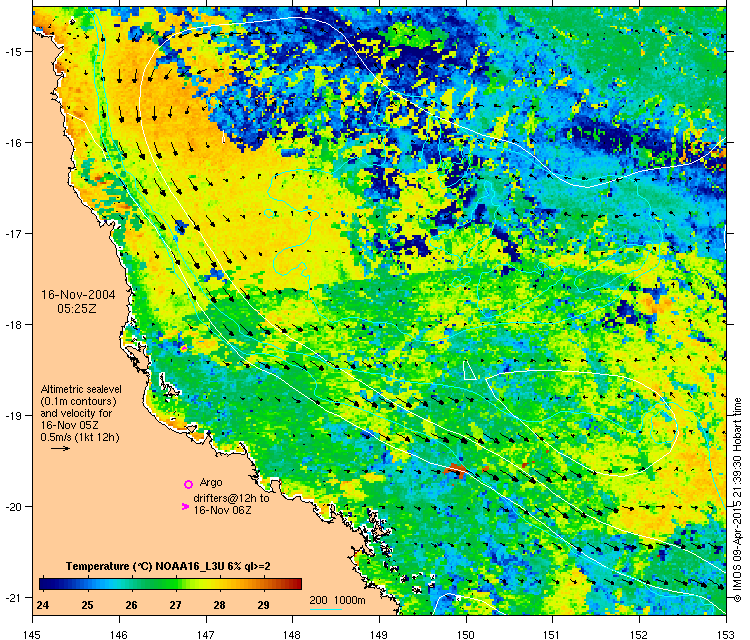Click the 200 1000m bathymetry legend label
This screenshot has height=640, width=750.
(337, 600)
